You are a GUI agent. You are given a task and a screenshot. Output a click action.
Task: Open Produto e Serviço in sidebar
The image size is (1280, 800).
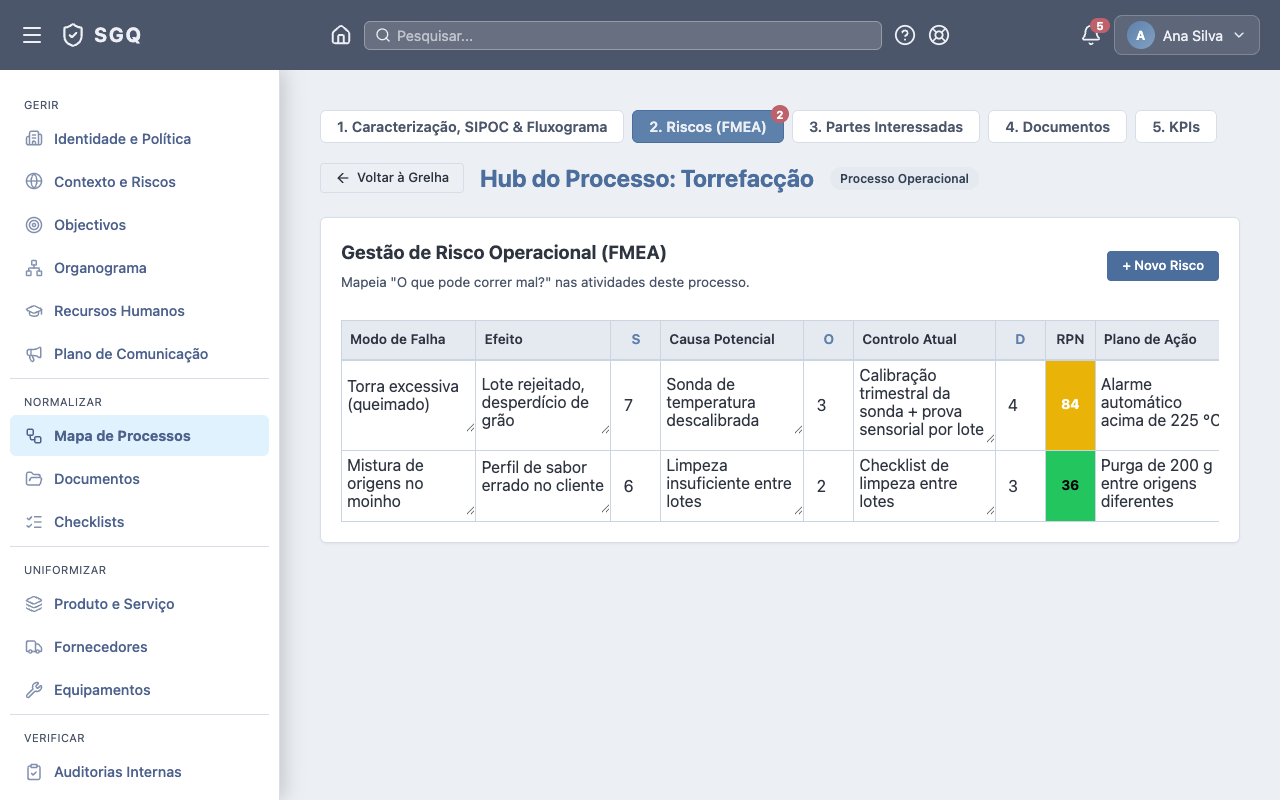tap(139, 604)
